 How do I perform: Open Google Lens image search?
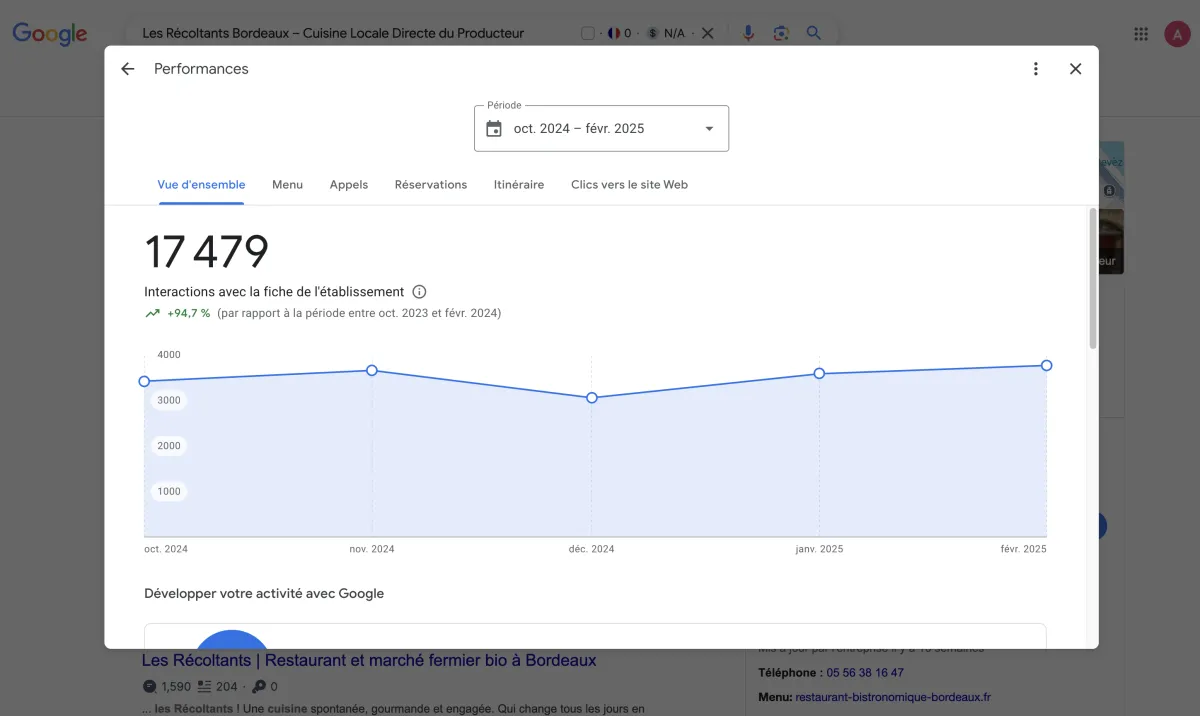click(781, 33)
